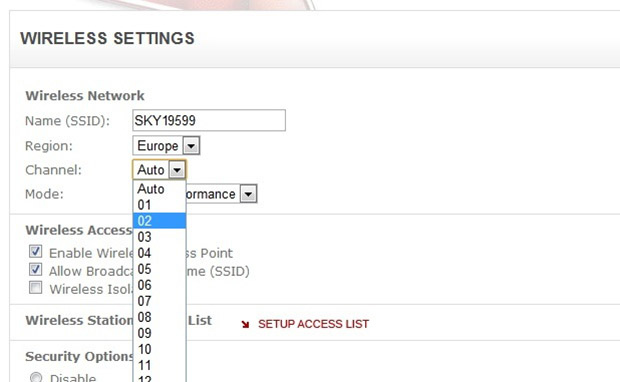The image size is (620, 382).
Task: Click the red arrow icon beside Setup Access List
Action: (x=245, y=324)
